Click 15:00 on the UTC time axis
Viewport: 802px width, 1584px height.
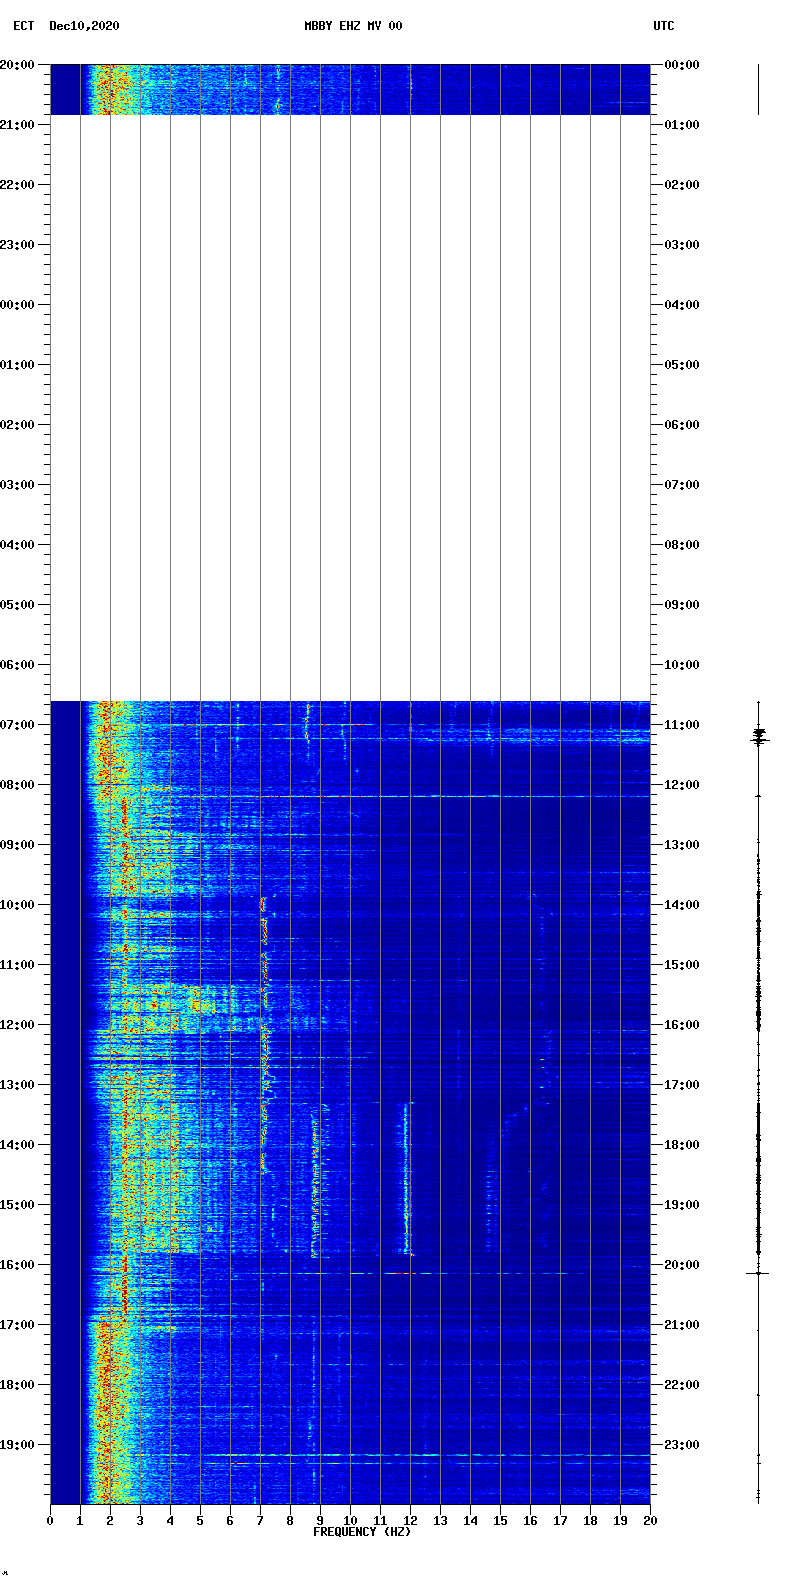[x=682, y=965]
